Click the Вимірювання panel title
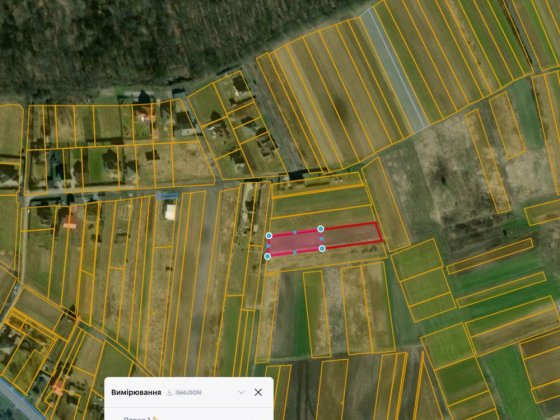Image resolution: width=560 pixels, height=420 pixels. [136, 392]
